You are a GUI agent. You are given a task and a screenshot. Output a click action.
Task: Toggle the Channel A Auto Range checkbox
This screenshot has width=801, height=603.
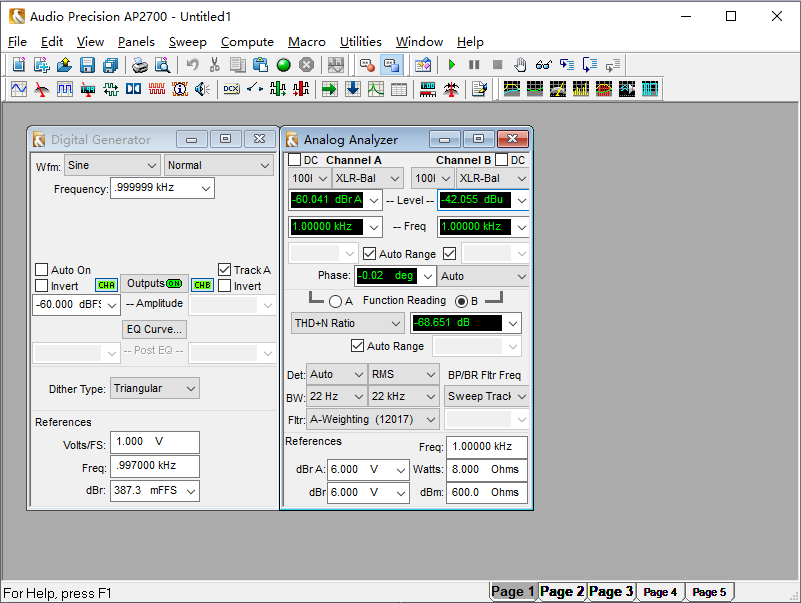pyautogui.click(x=369, y=253)
